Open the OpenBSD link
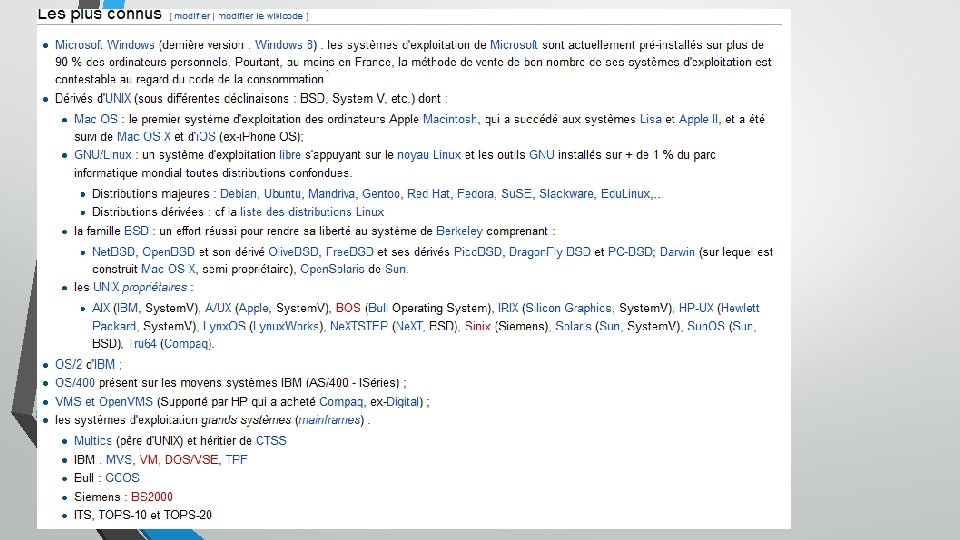Image resolution: width=960 pixels, height=540 pixels. [x=168, y=252]
